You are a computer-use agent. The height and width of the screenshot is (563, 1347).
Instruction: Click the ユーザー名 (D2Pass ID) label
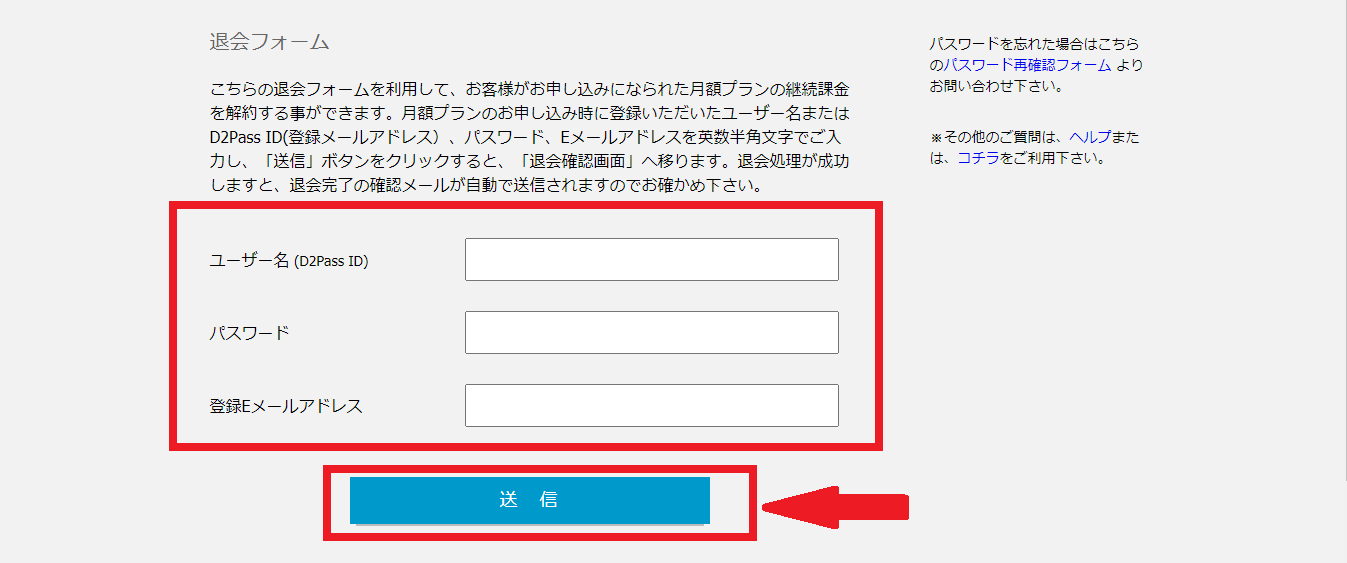[288, 261]
